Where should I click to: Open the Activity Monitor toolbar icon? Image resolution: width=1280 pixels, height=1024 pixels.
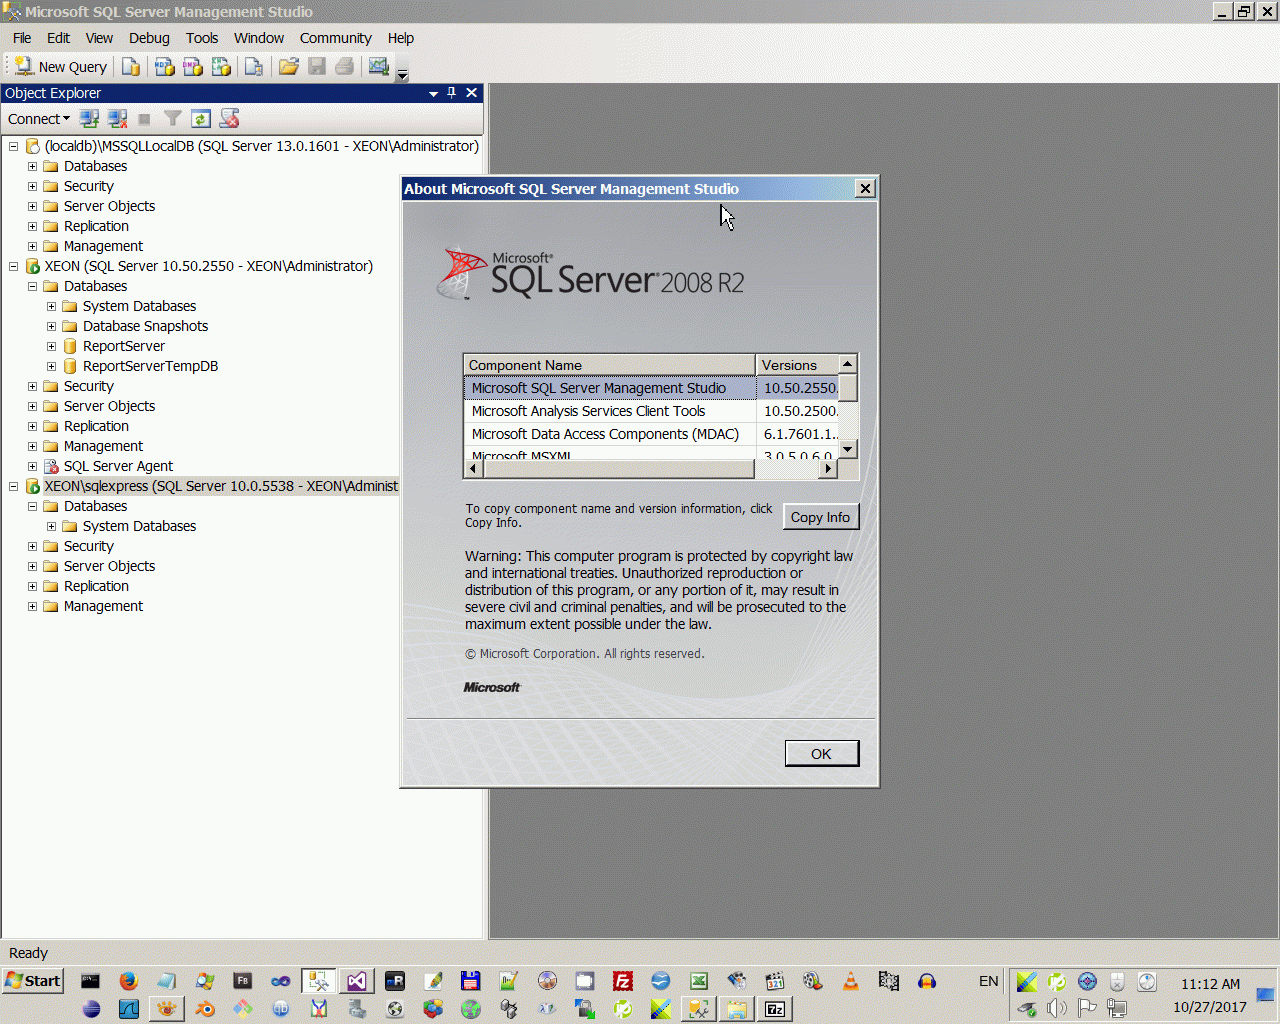click(x=378, y=67)
